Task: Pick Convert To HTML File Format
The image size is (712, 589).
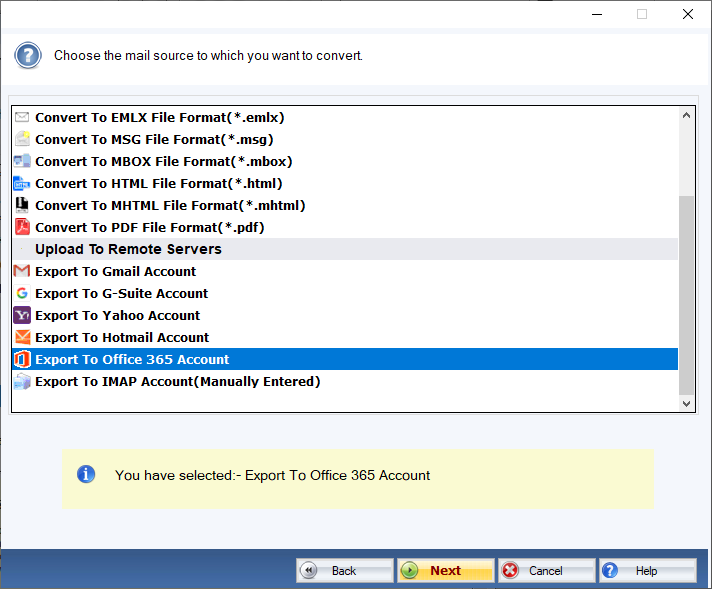Action: [x=345, y=183]
